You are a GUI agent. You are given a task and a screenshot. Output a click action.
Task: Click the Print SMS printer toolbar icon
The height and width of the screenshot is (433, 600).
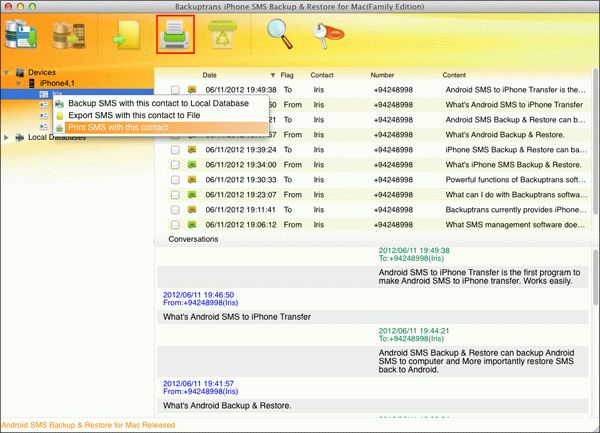175,34
